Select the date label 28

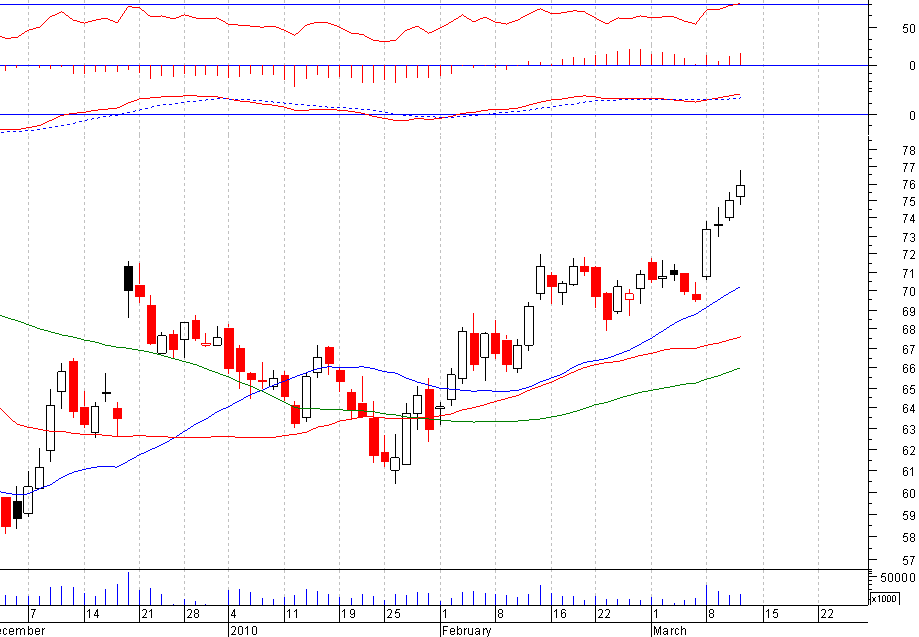click(193, 614)
